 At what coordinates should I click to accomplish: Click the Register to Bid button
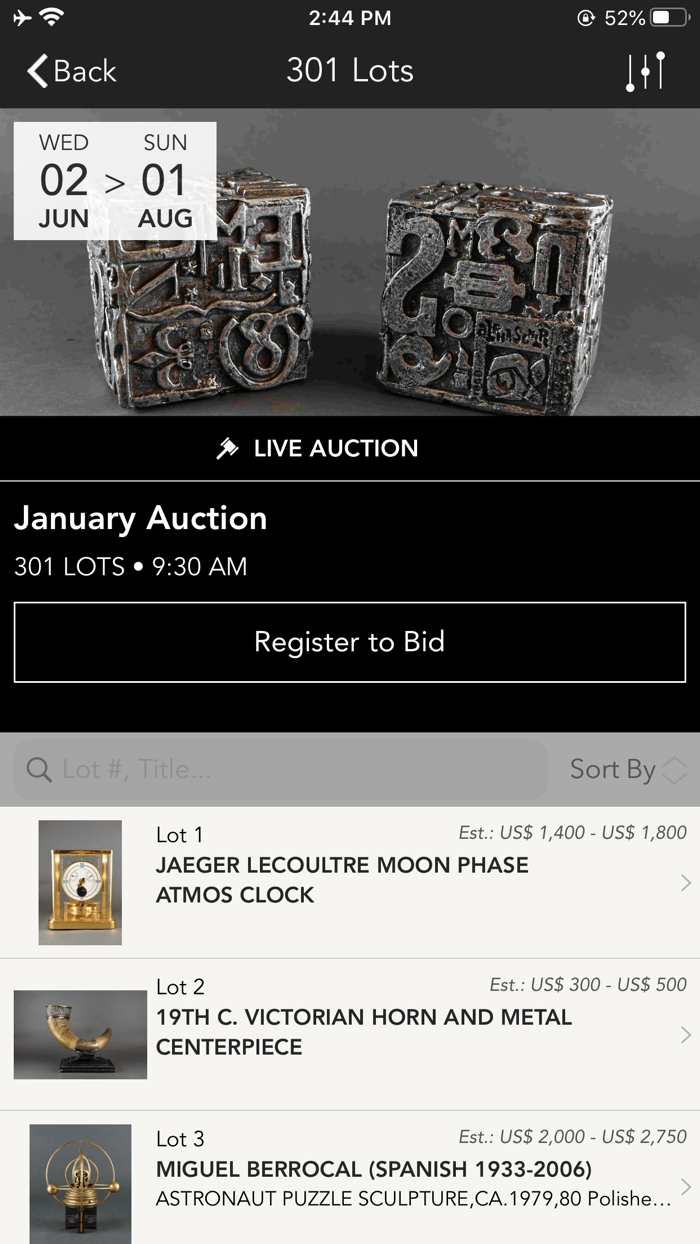[350, 641]
